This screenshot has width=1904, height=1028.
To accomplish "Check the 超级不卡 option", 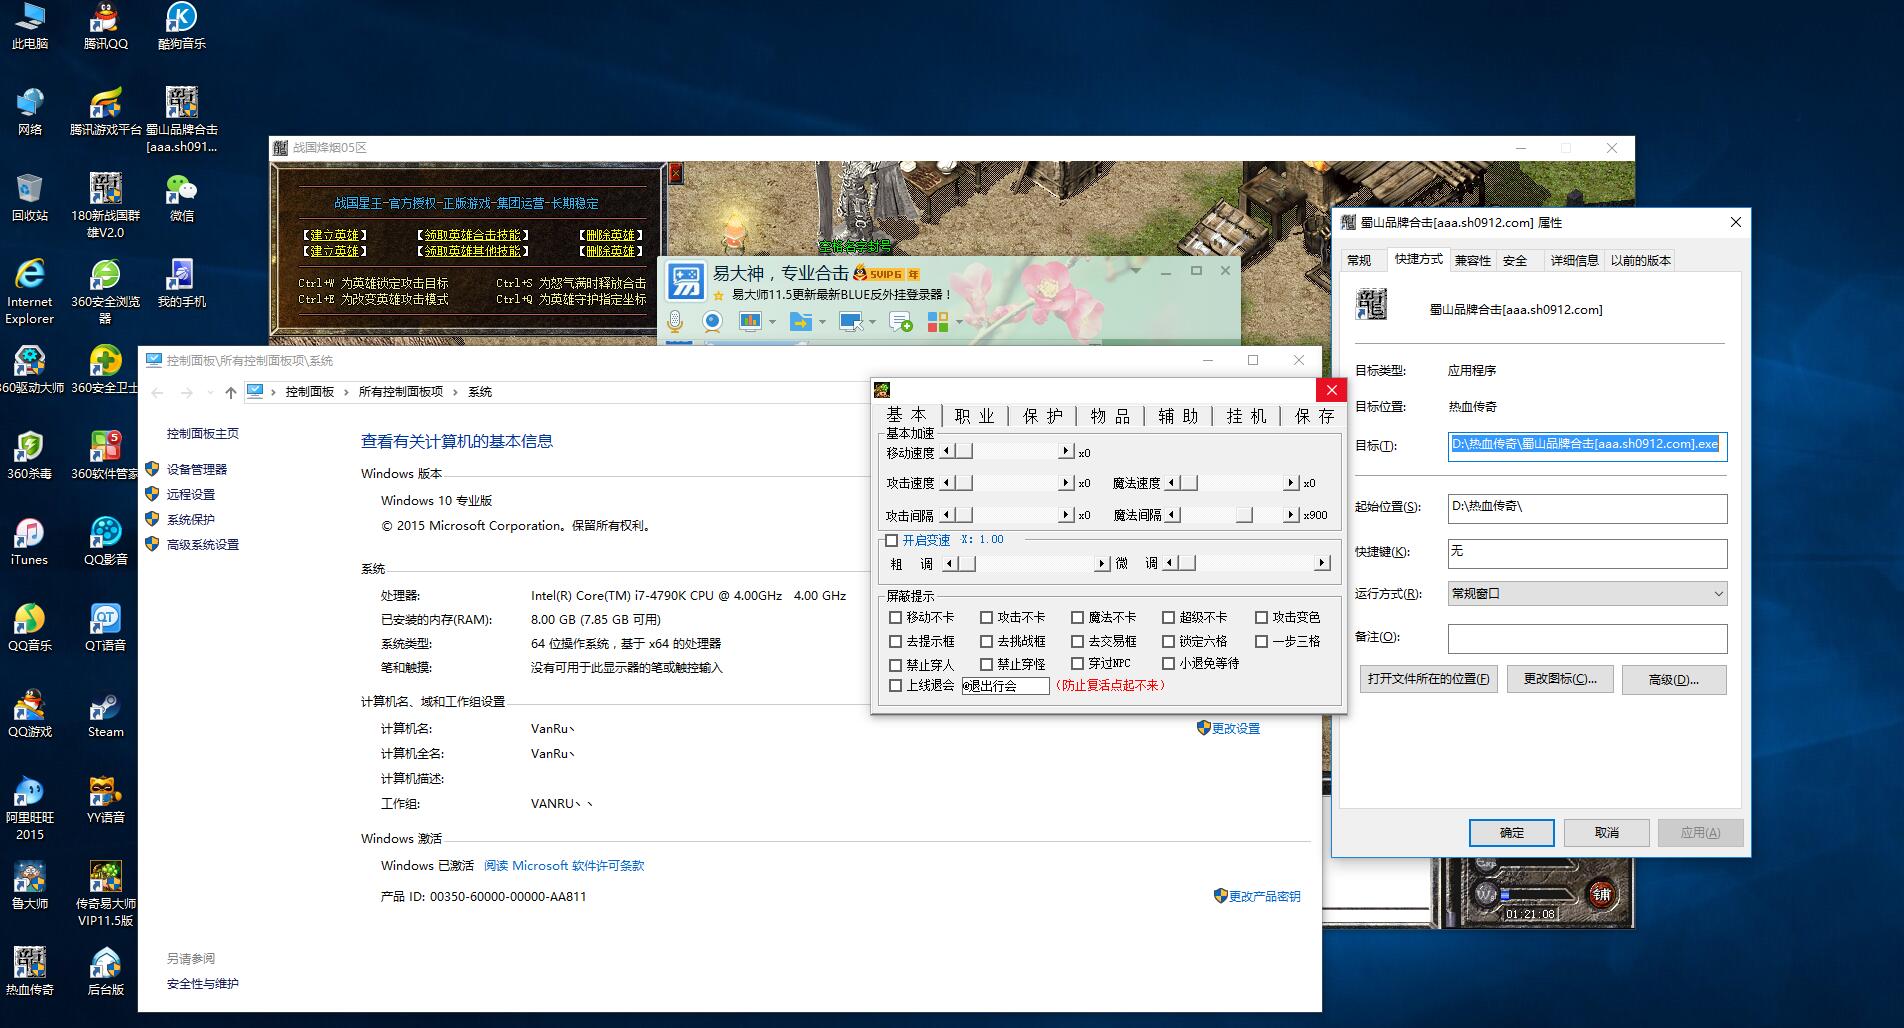I will click(x=1169, y=617).
